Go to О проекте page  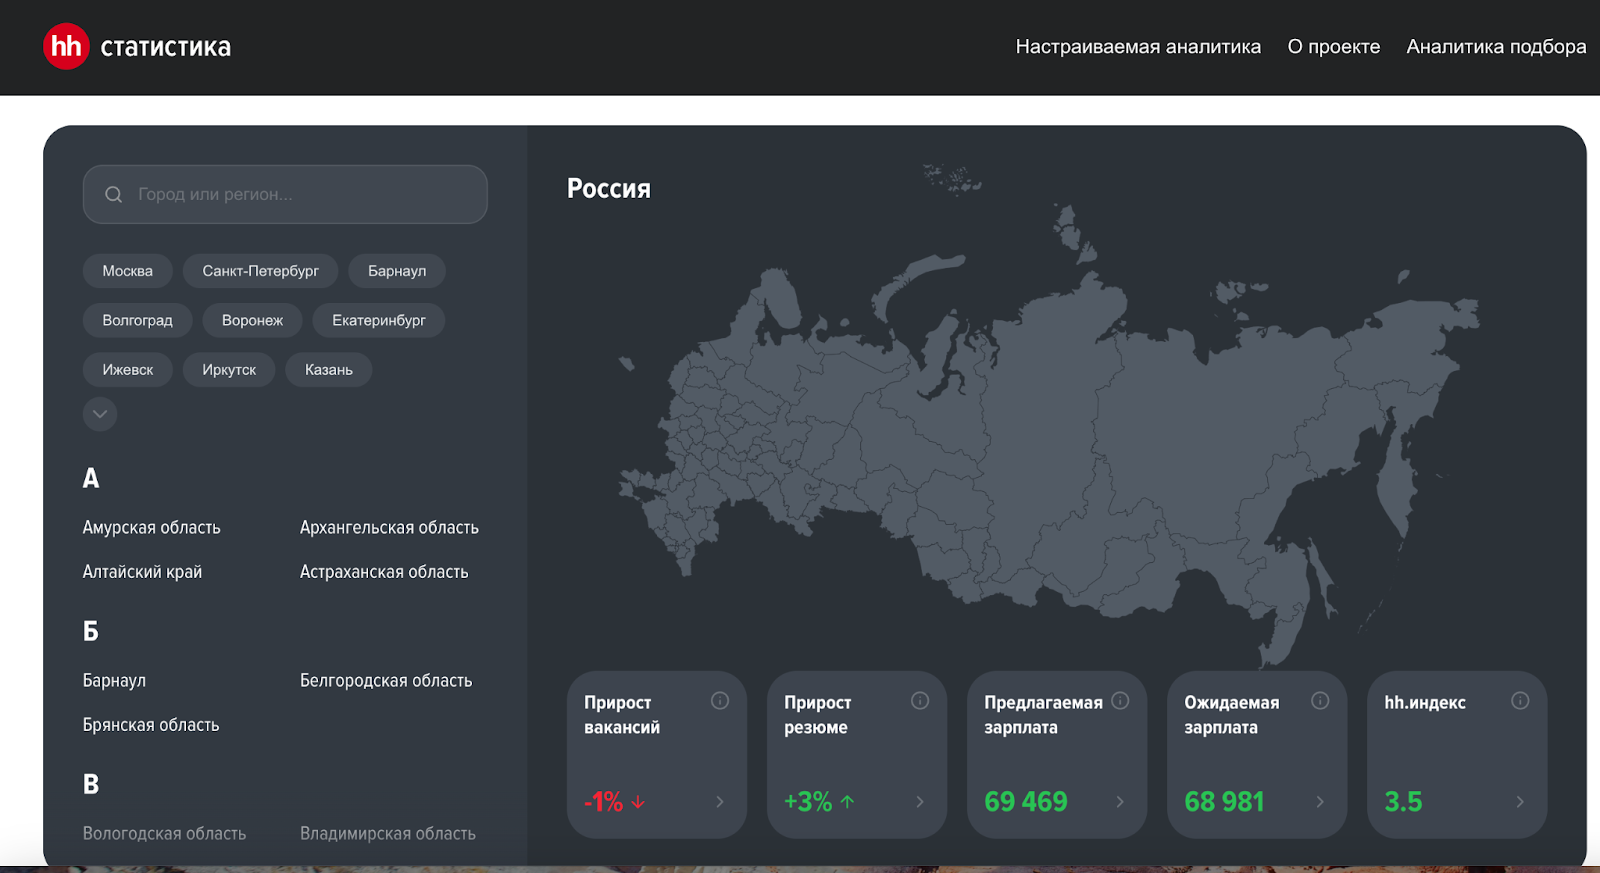tap(1333, 47)
